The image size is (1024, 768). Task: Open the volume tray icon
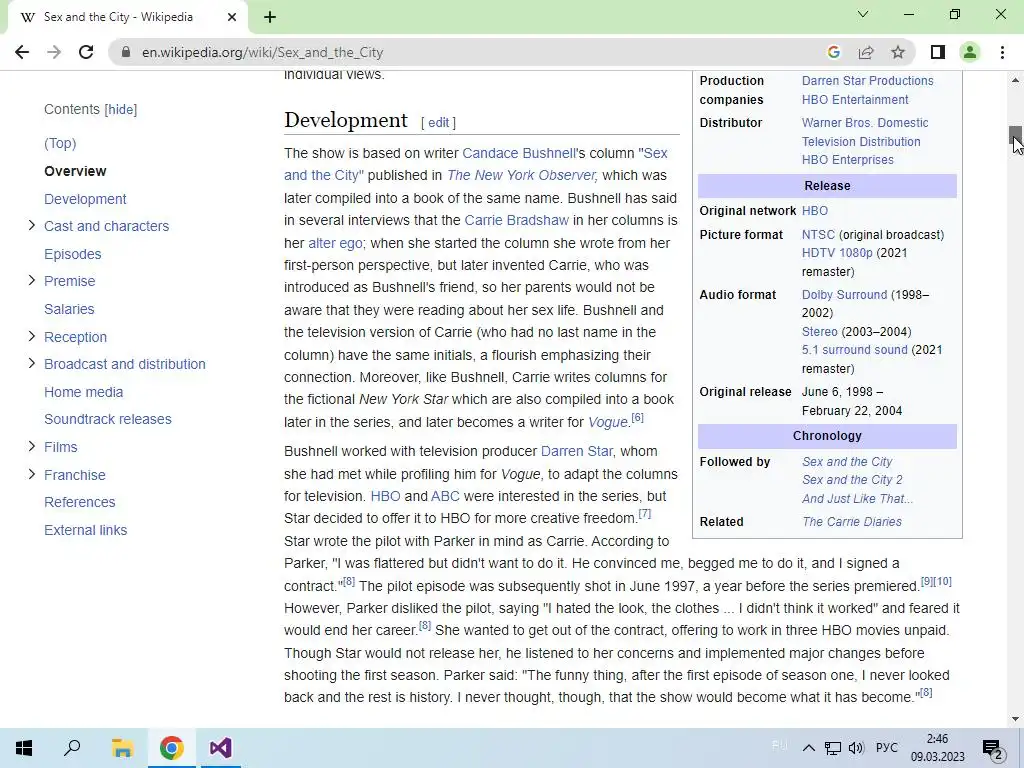tap(856, 748)
